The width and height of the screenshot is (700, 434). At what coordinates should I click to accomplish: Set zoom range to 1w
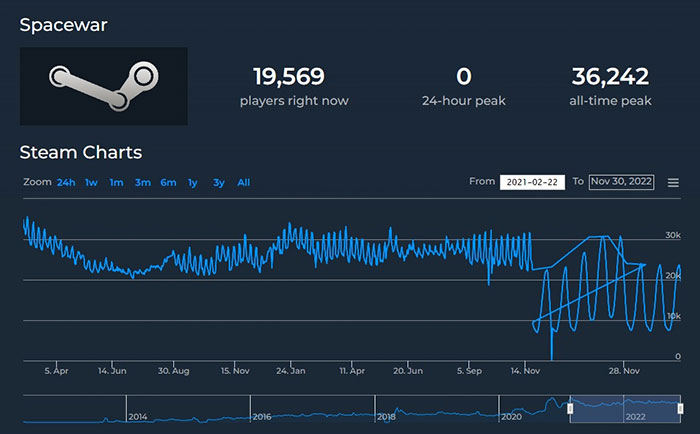click(91, 182)
